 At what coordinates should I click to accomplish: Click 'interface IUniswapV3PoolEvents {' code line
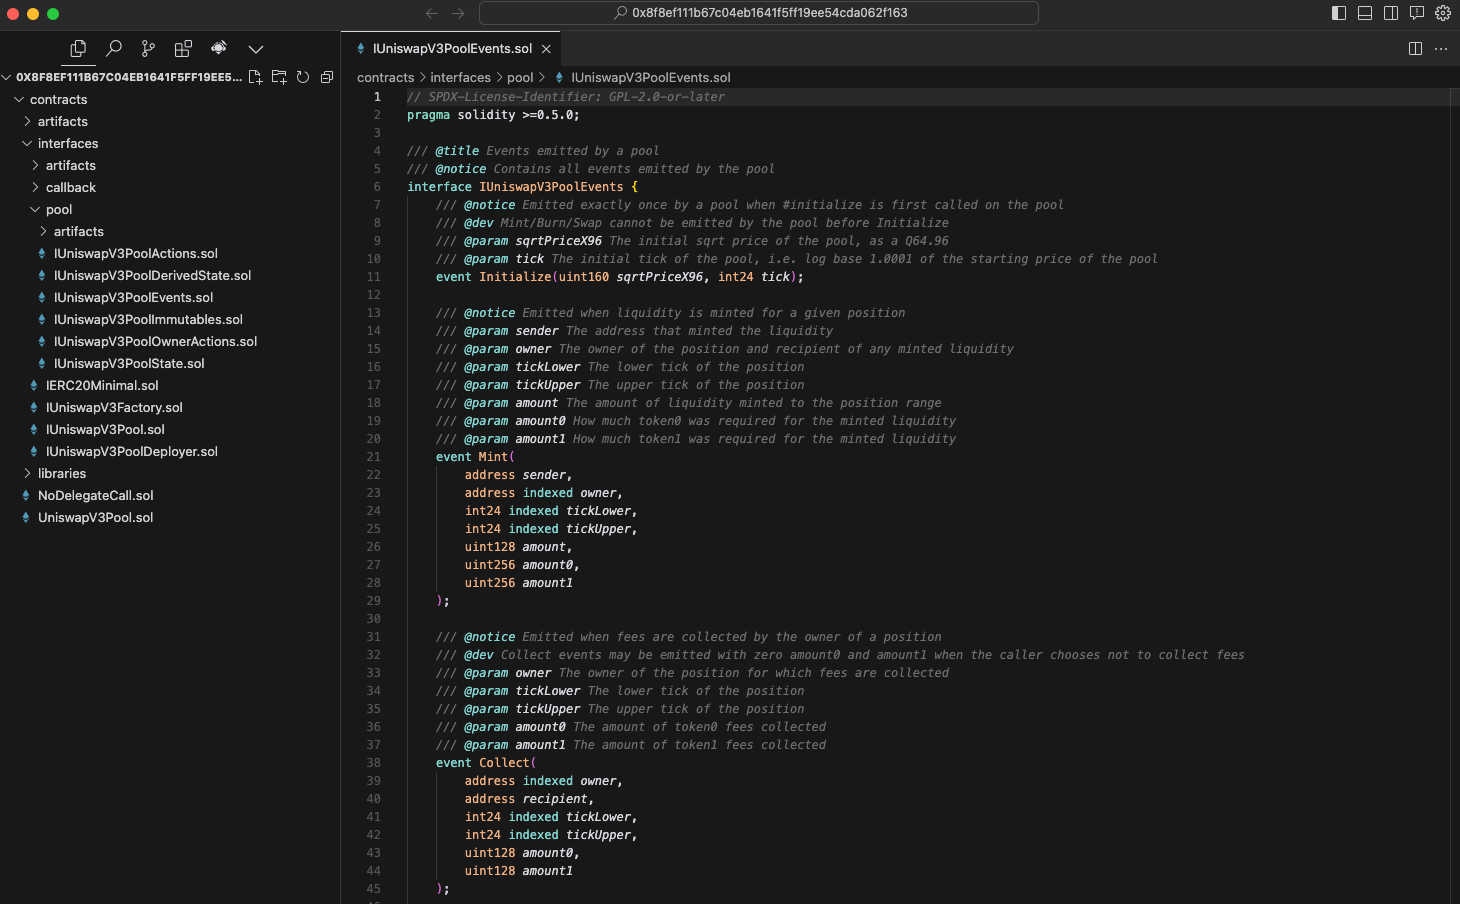pos(522,187)
